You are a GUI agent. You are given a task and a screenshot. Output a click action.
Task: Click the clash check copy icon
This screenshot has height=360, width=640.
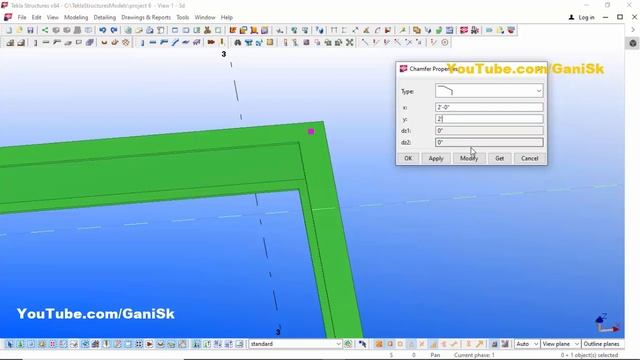click(417, 30)
